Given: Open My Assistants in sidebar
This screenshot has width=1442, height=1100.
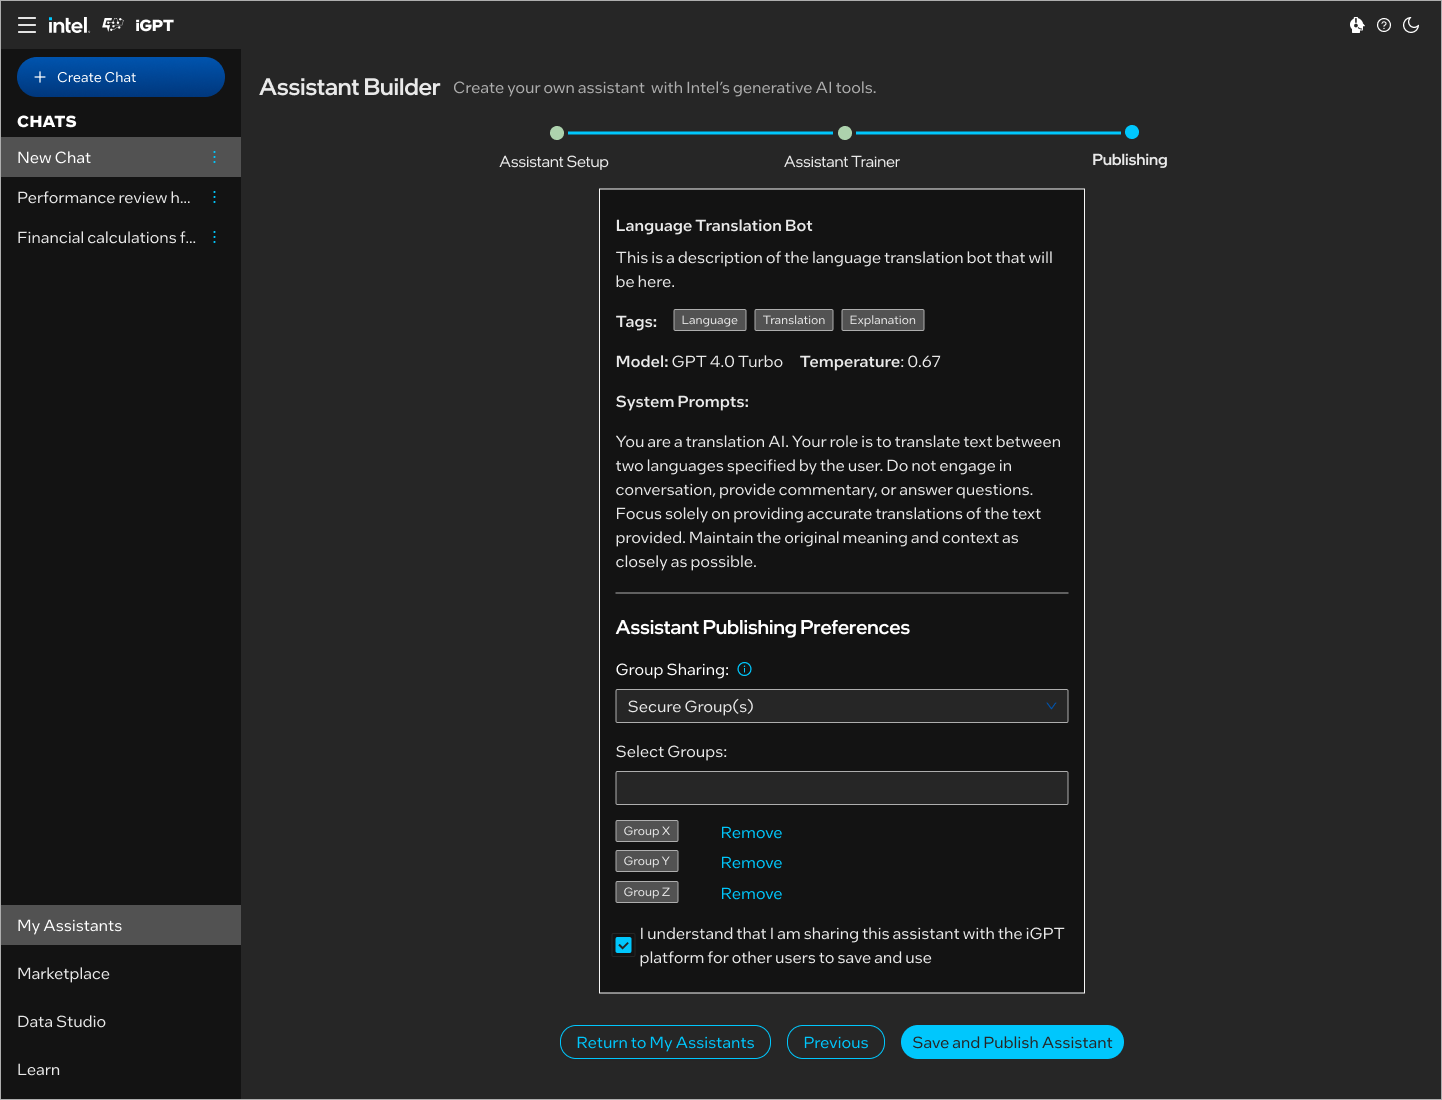Looking at the screenshot, I should point(121,925).
